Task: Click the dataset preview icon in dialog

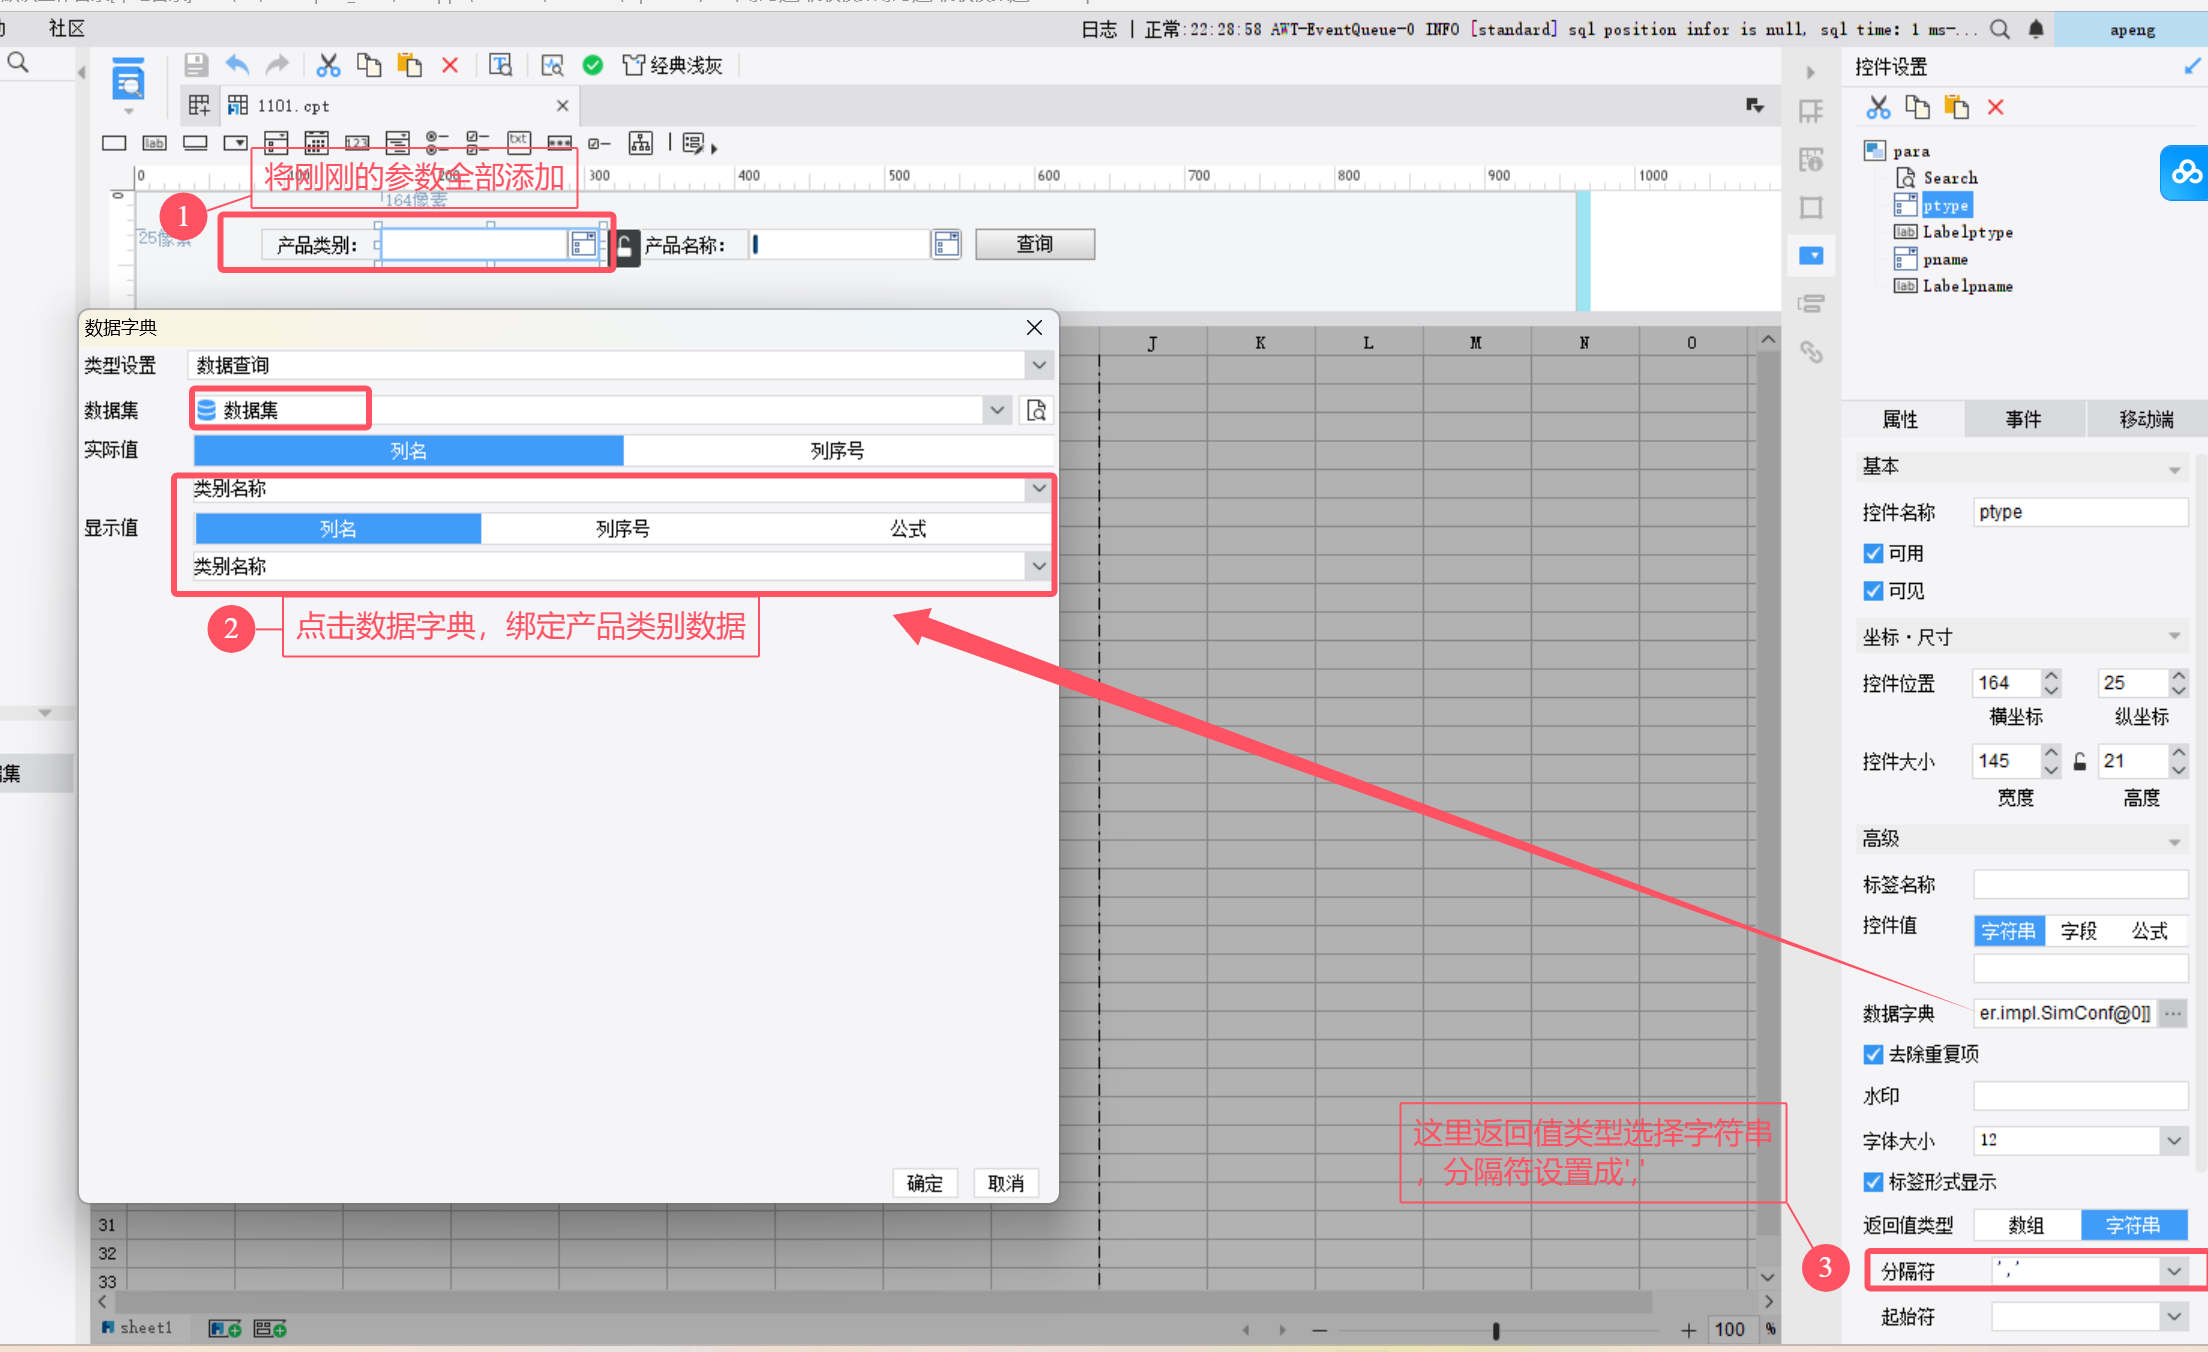Action: pyautogui.click(x=1037, y=410)
